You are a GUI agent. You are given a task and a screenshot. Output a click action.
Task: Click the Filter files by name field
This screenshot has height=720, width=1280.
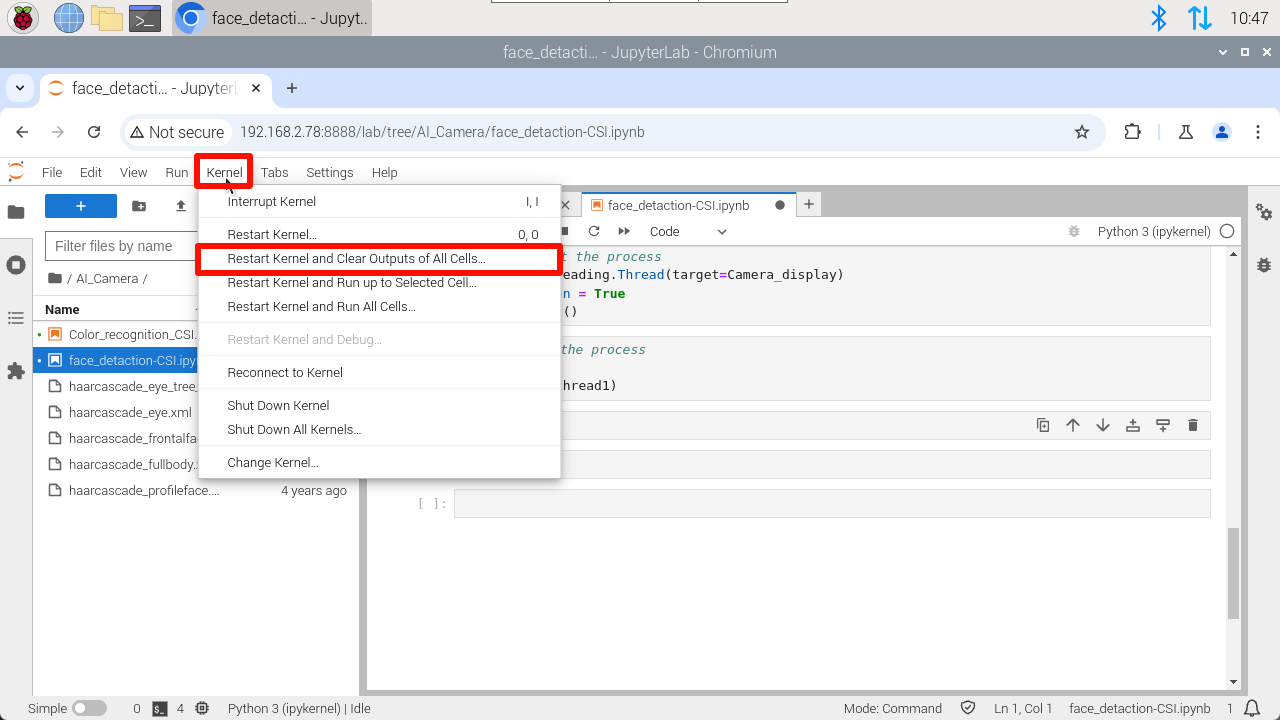pos(122,246)
